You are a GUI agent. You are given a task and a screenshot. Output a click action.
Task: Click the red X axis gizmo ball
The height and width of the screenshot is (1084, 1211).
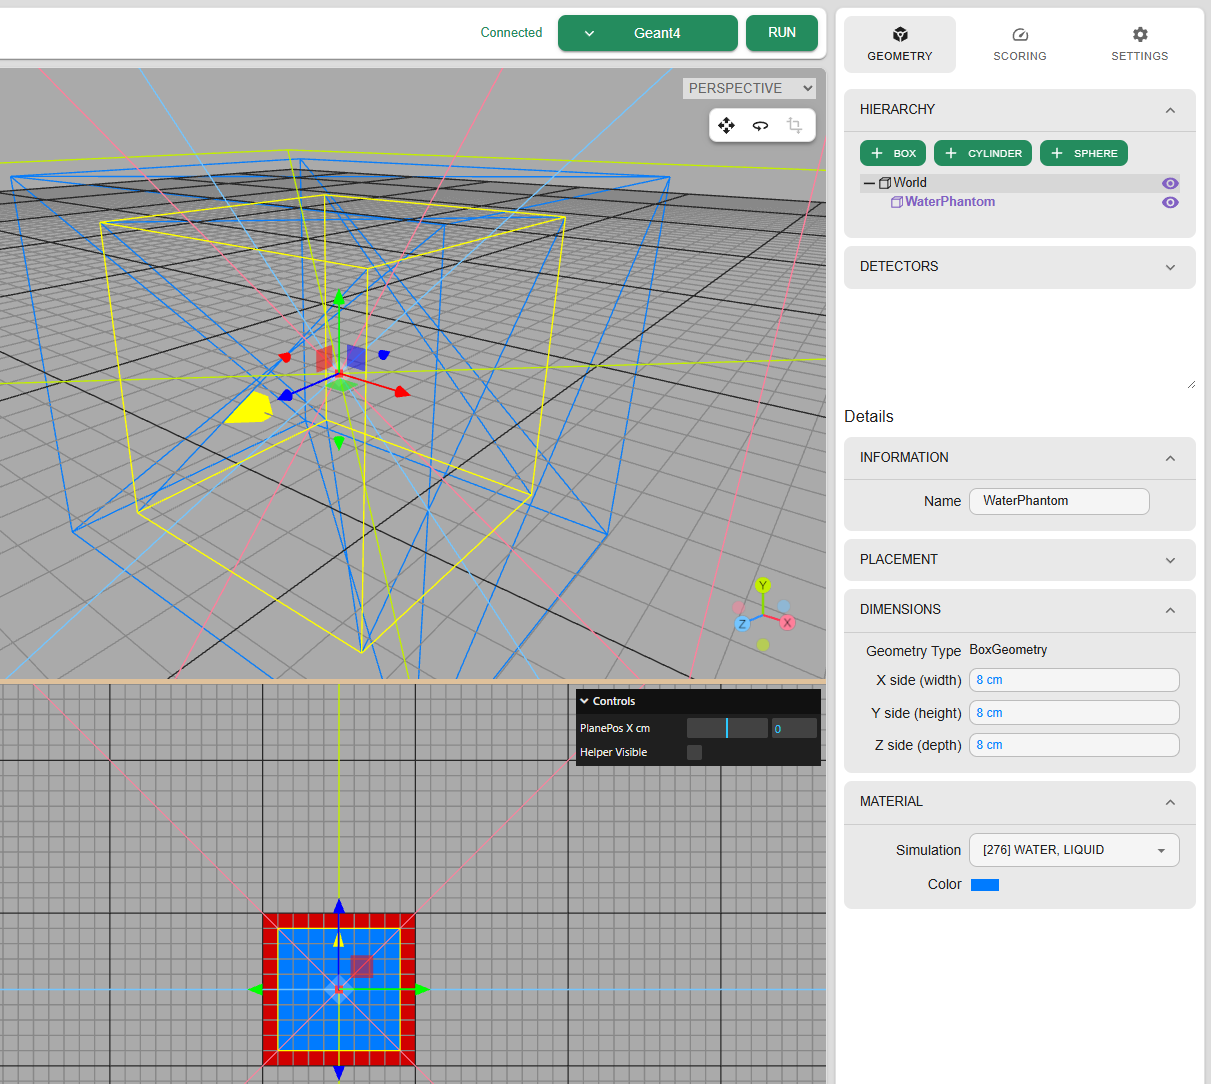[787, 623]
